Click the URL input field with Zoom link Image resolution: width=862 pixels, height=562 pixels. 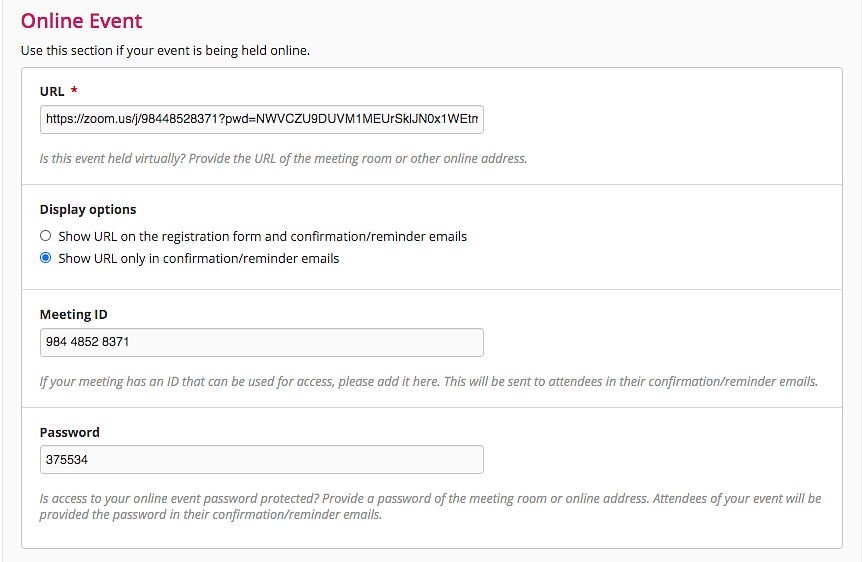coord(262,119)
